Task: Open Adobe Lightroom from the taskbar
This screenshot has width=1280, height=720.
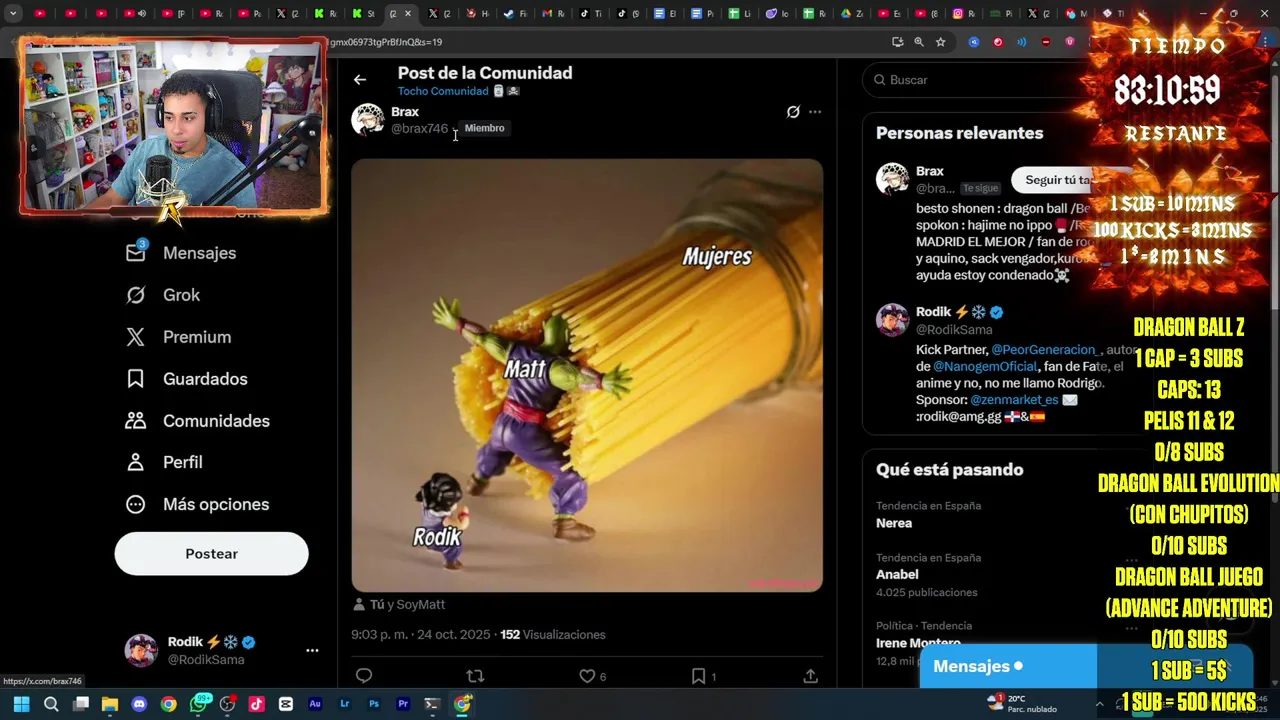Action: [x=345, y=704]
